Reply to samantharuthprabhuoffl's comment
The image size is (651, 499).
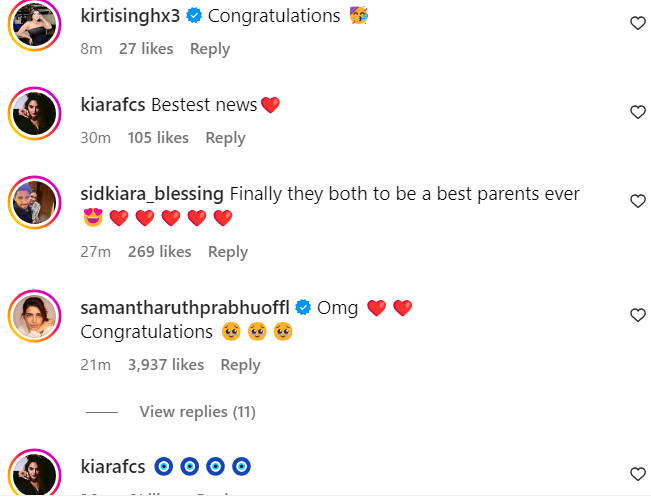(240, 365)
